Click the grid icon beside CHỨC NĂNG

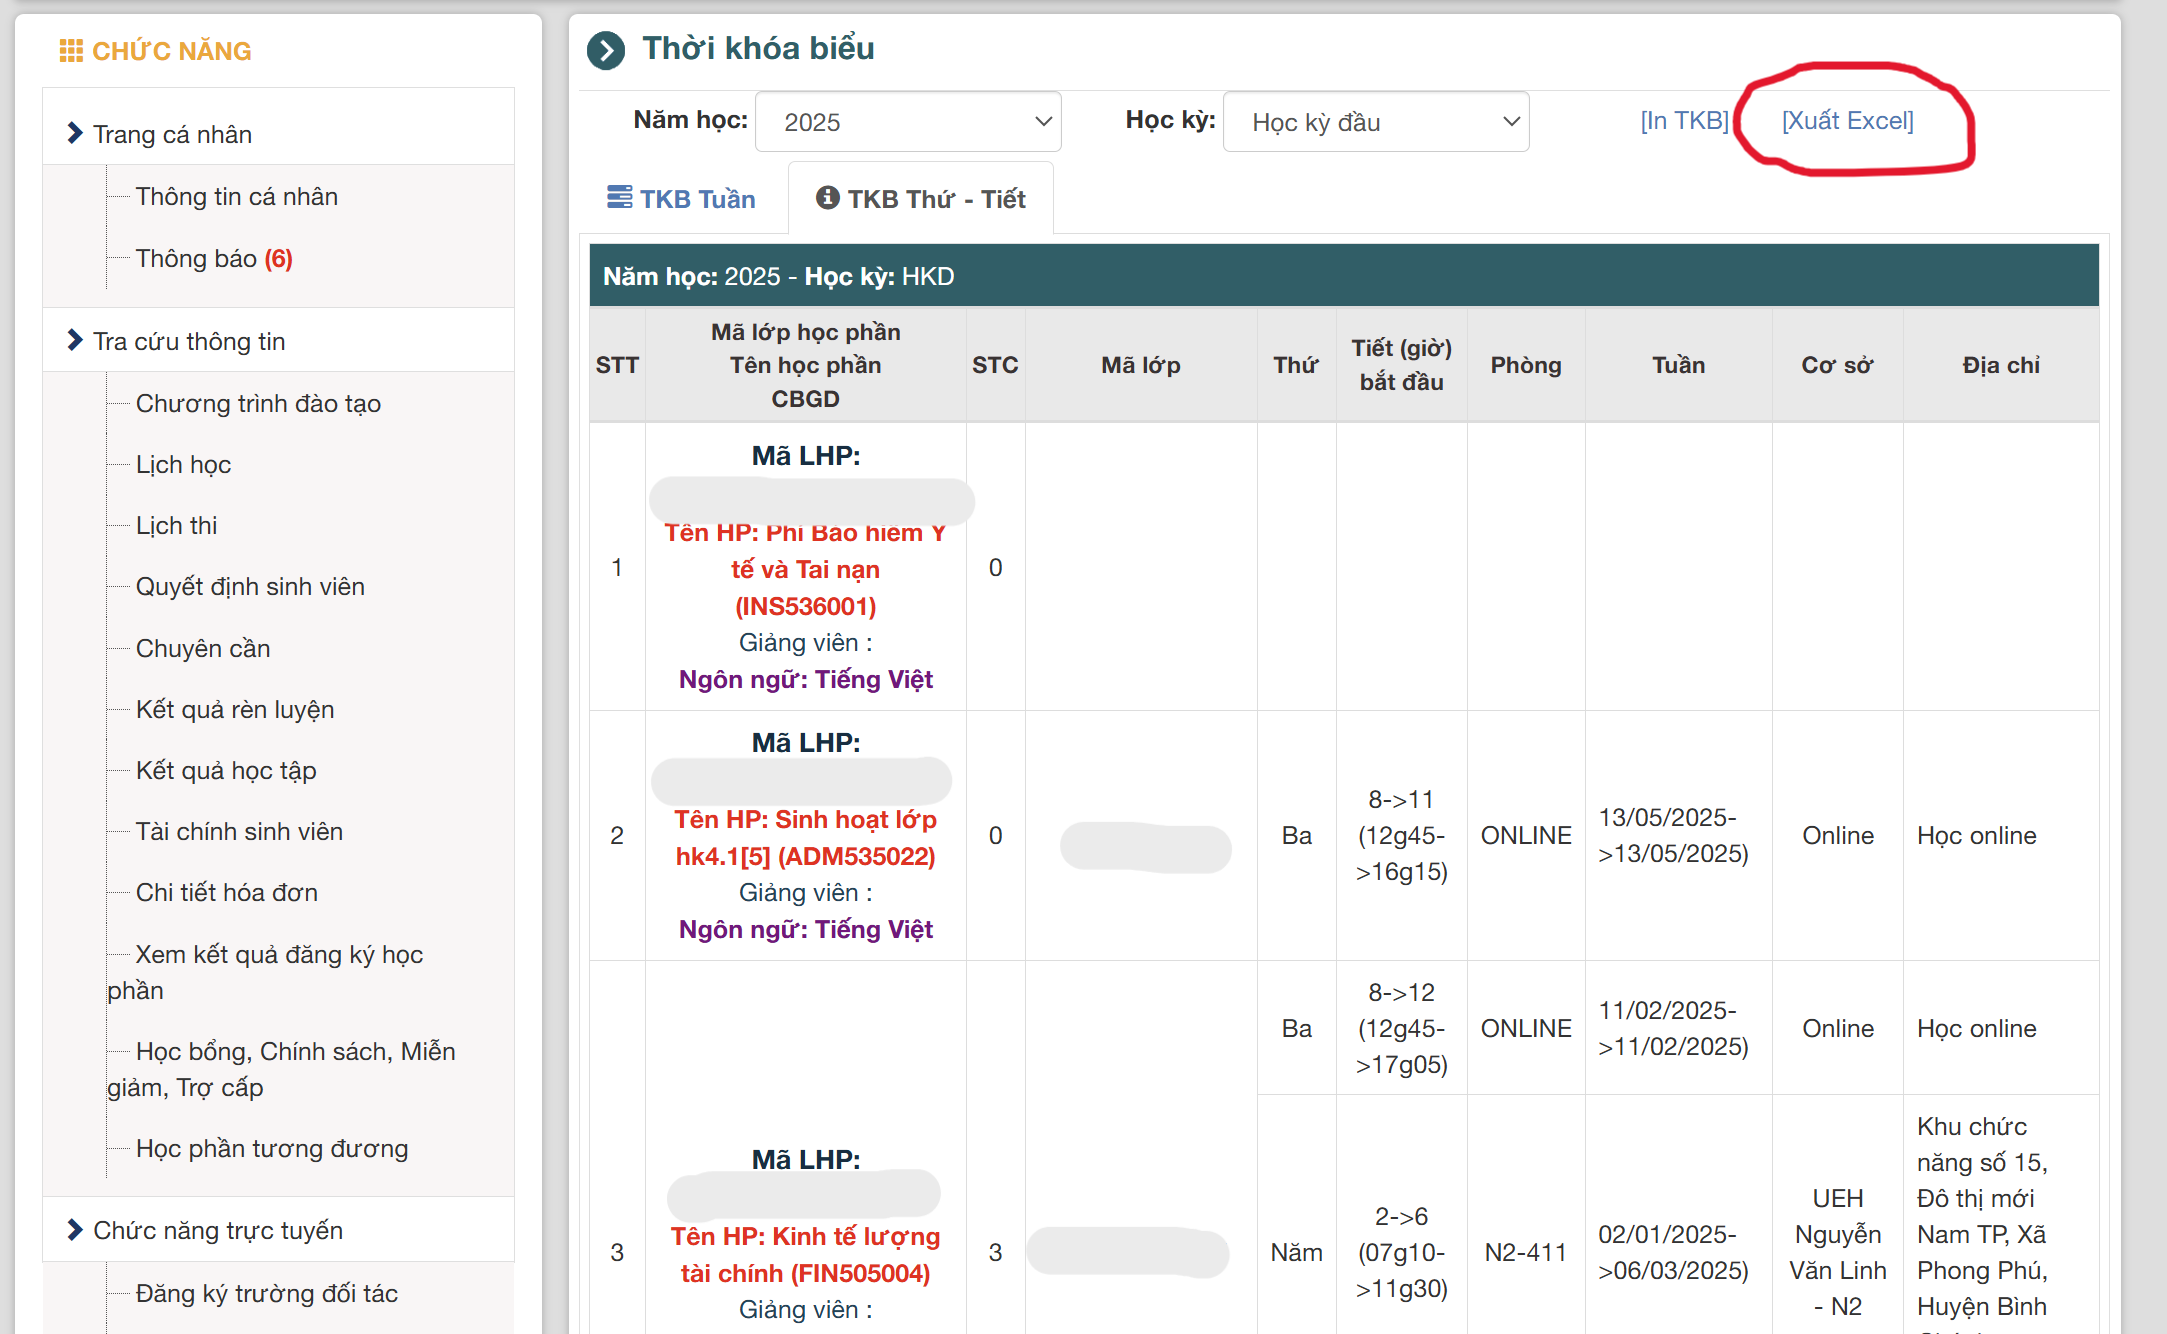(70, 51)
